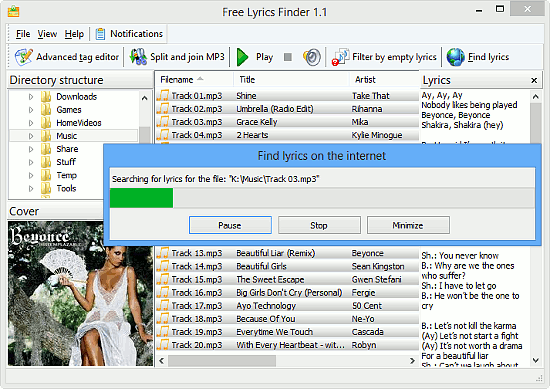Click the music note icon of Track 13.mp3
This screenshot has width=550, height=389.
click(x=162, y=253)
